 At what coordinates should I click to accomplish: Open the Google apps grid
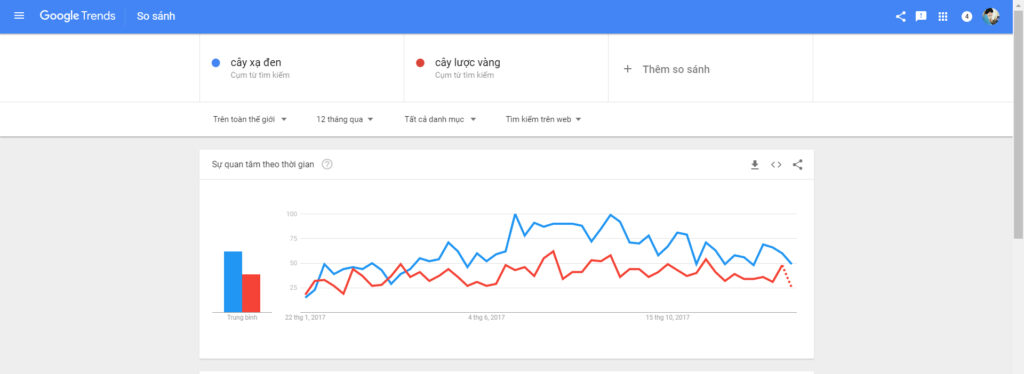click(x=942, y=16)
